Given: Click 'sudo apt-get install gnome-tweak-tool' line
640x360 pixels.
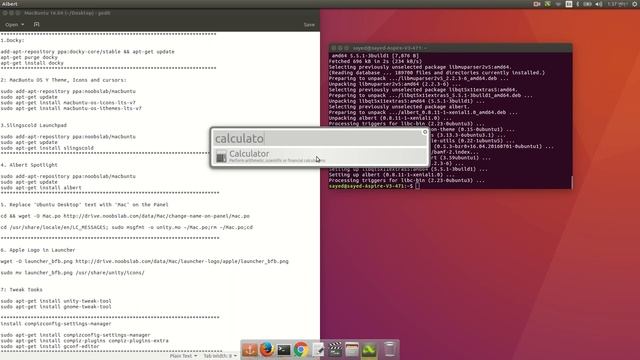Looking at the screenshot, I should tap(56, 307).
